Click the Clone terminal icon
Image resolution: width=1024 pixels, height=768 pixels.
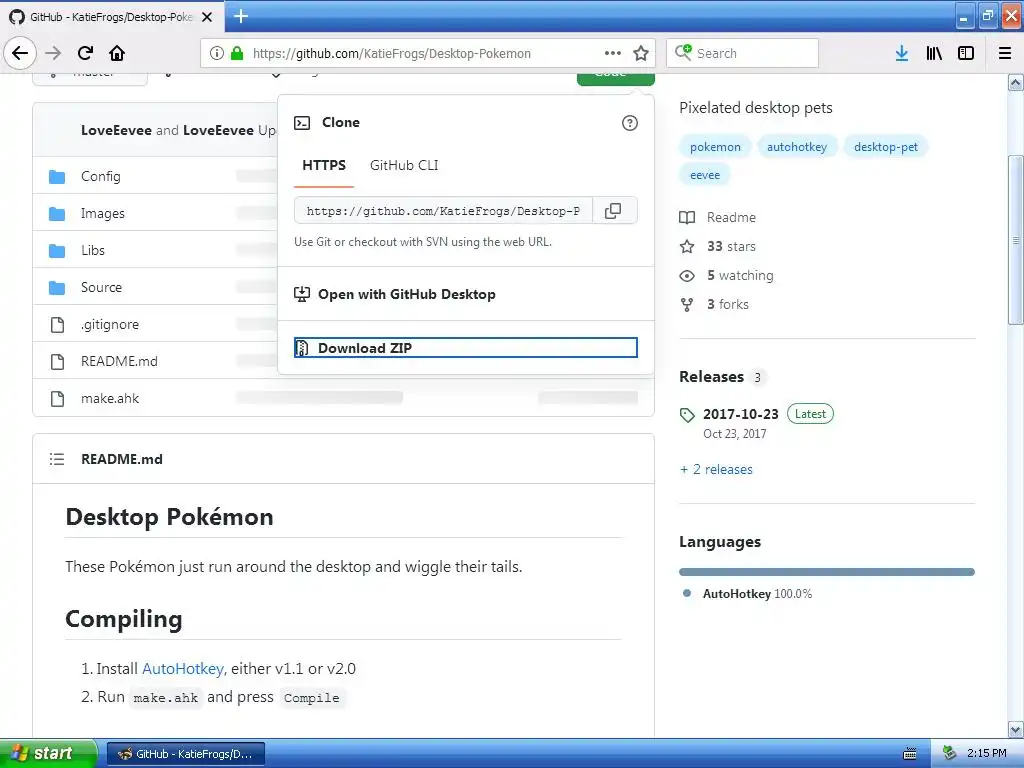point(302,123)
